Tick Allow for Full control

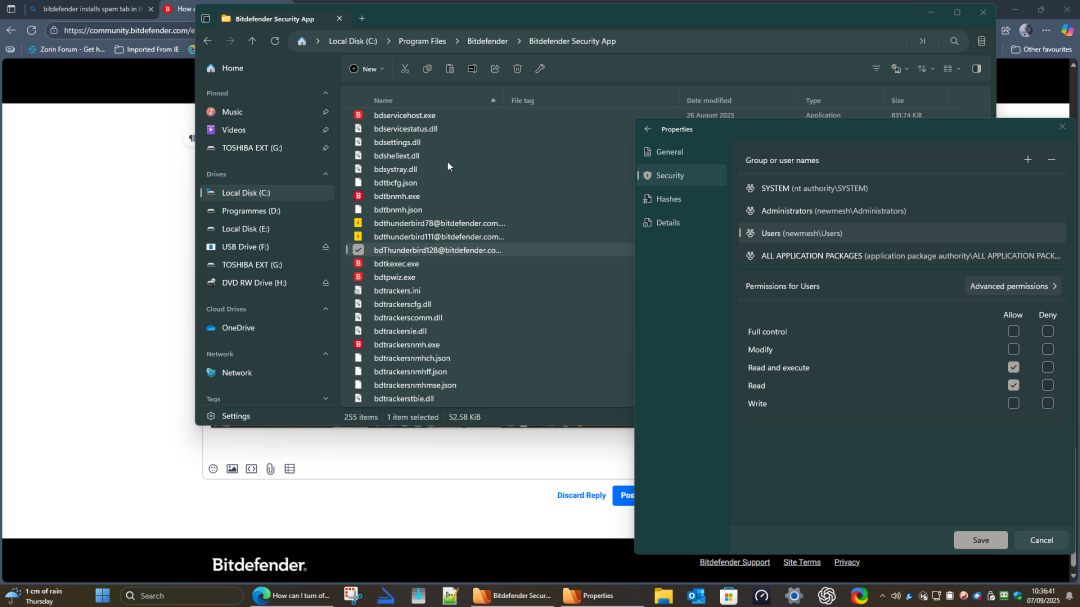[x=1013, y=331]
